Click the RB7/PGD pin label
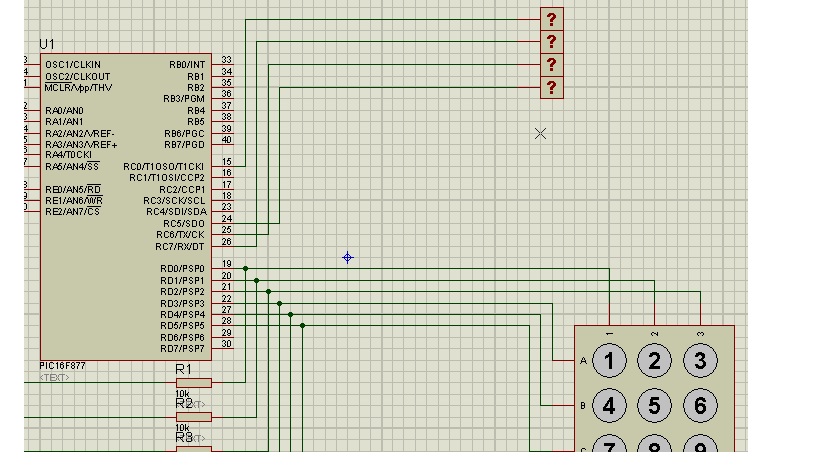Image resolution: width=819 pixels, height=466 pixels. (x=184, y=145)
